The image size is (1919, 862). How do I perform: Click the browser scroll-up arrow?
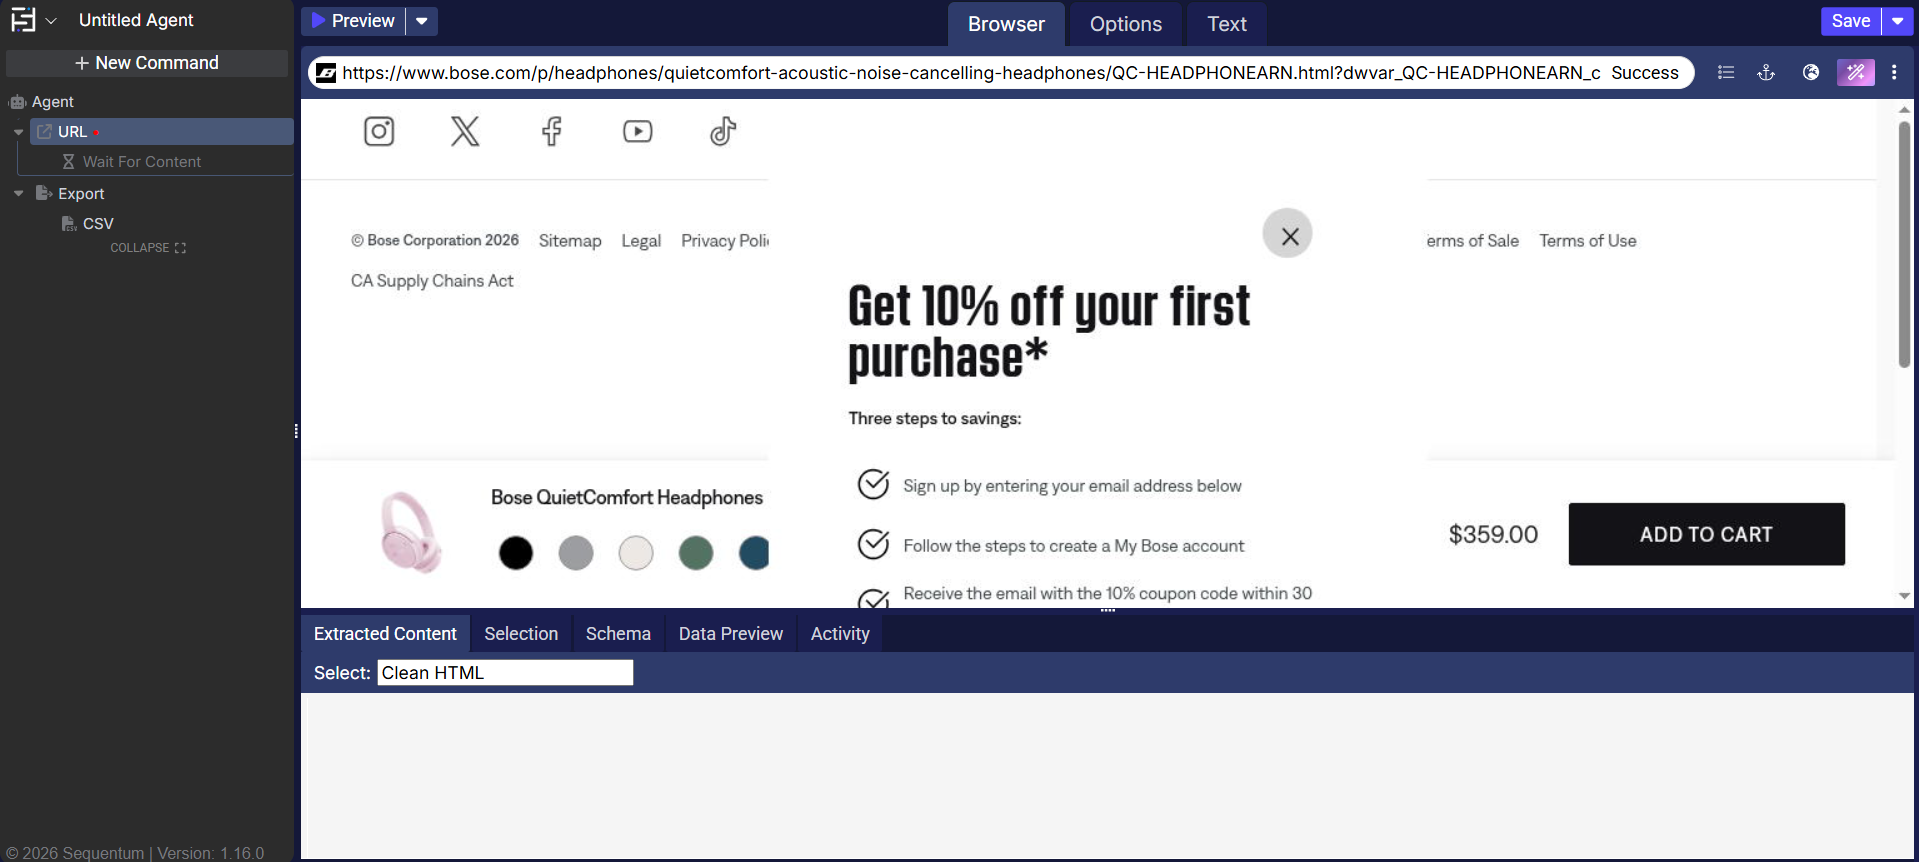pos(1904,109)
